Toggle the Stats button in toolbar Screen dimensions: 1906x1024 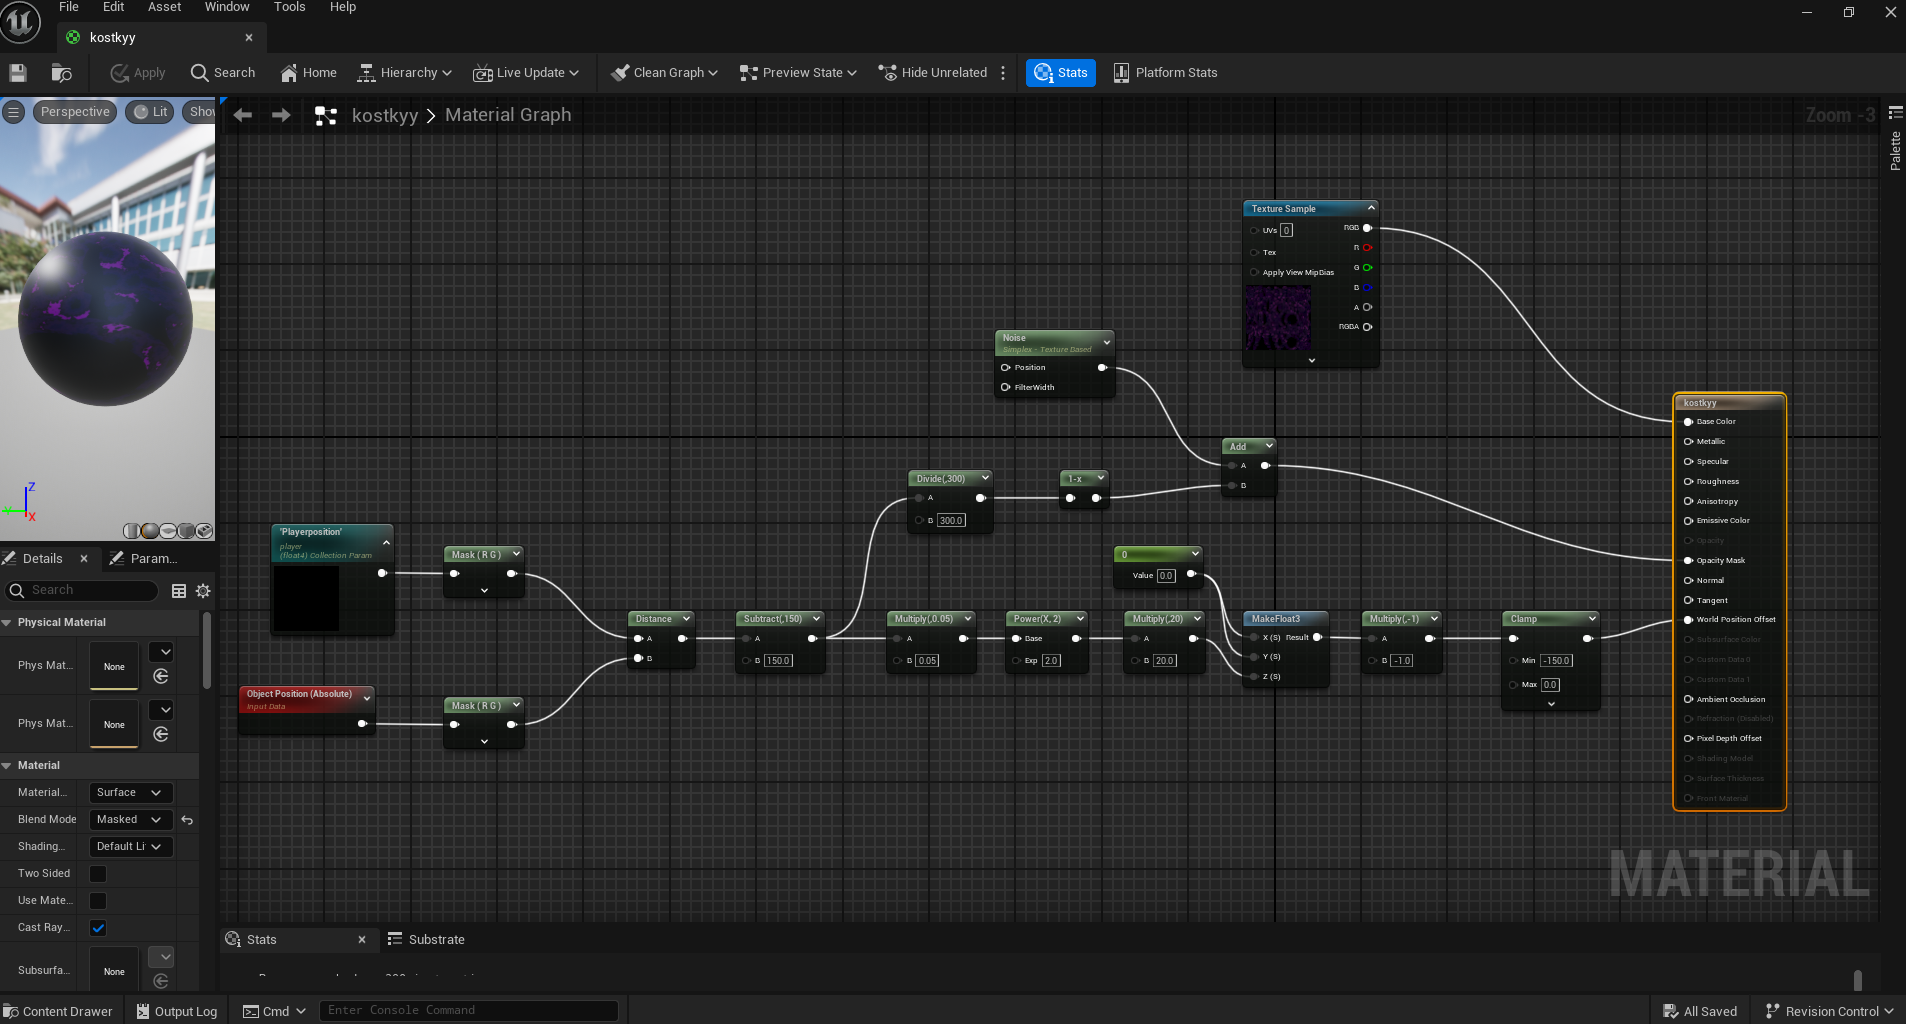[1060, 73]
